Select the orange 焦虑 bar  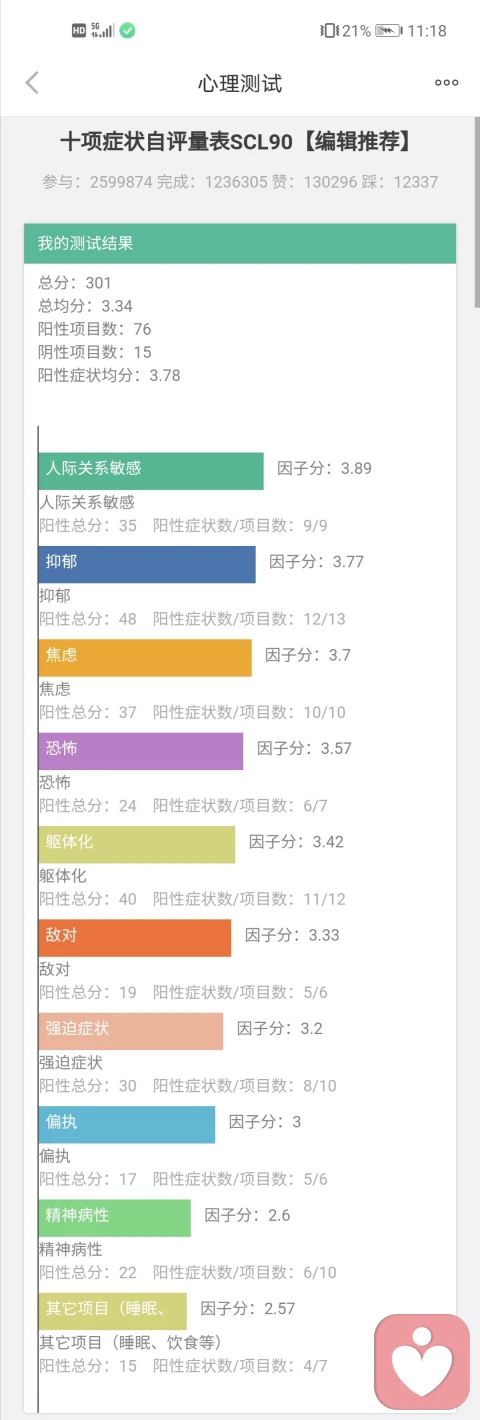click(x=145, y=657)
